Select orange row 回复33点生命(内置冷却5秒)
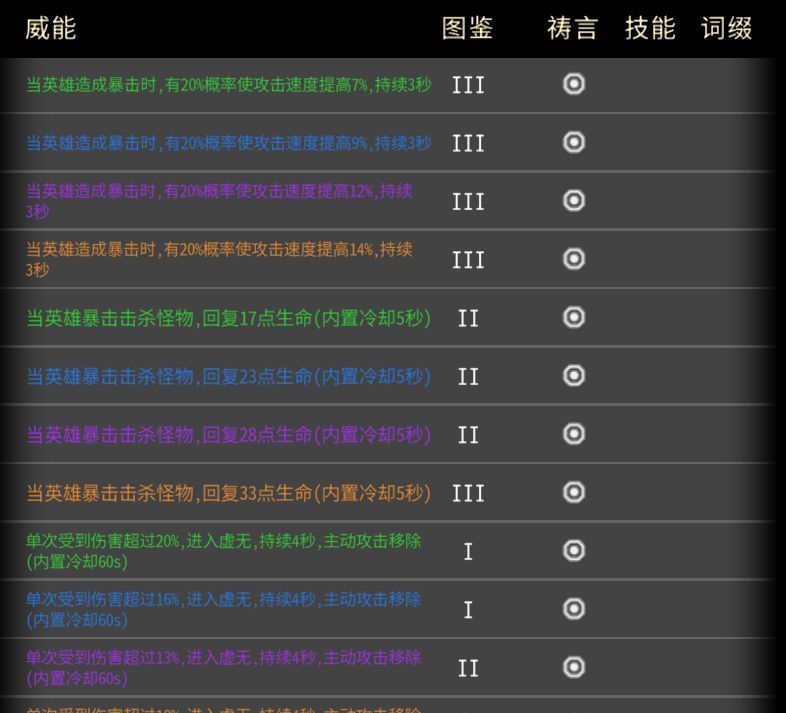This screenshot has height=713, width=786. (228, 493)
